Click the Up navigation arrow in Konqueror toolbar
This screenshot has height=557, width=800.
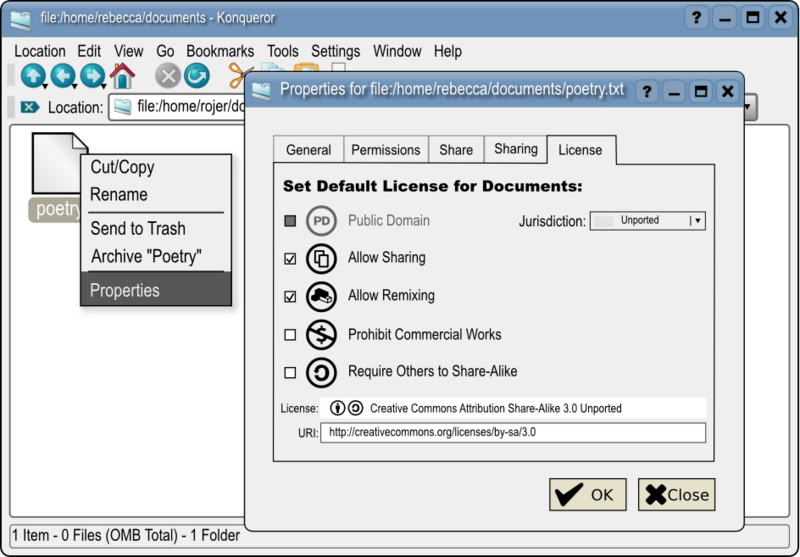32,76
